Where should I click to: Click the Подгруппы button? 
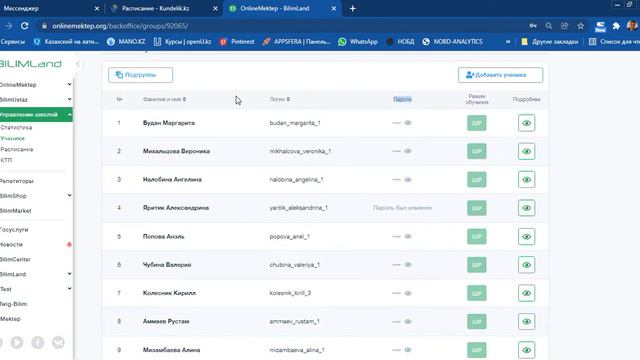[x=140, y=75]
